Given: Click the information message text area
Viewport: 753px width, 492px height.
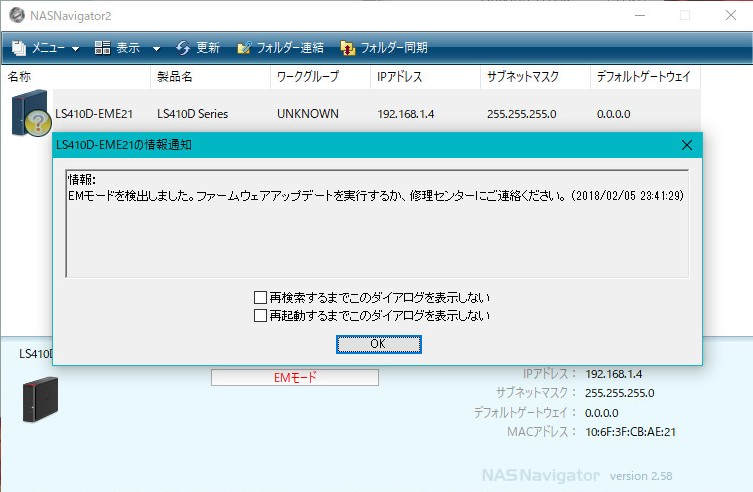Looking at the screenshot, I should click(377, 224).
